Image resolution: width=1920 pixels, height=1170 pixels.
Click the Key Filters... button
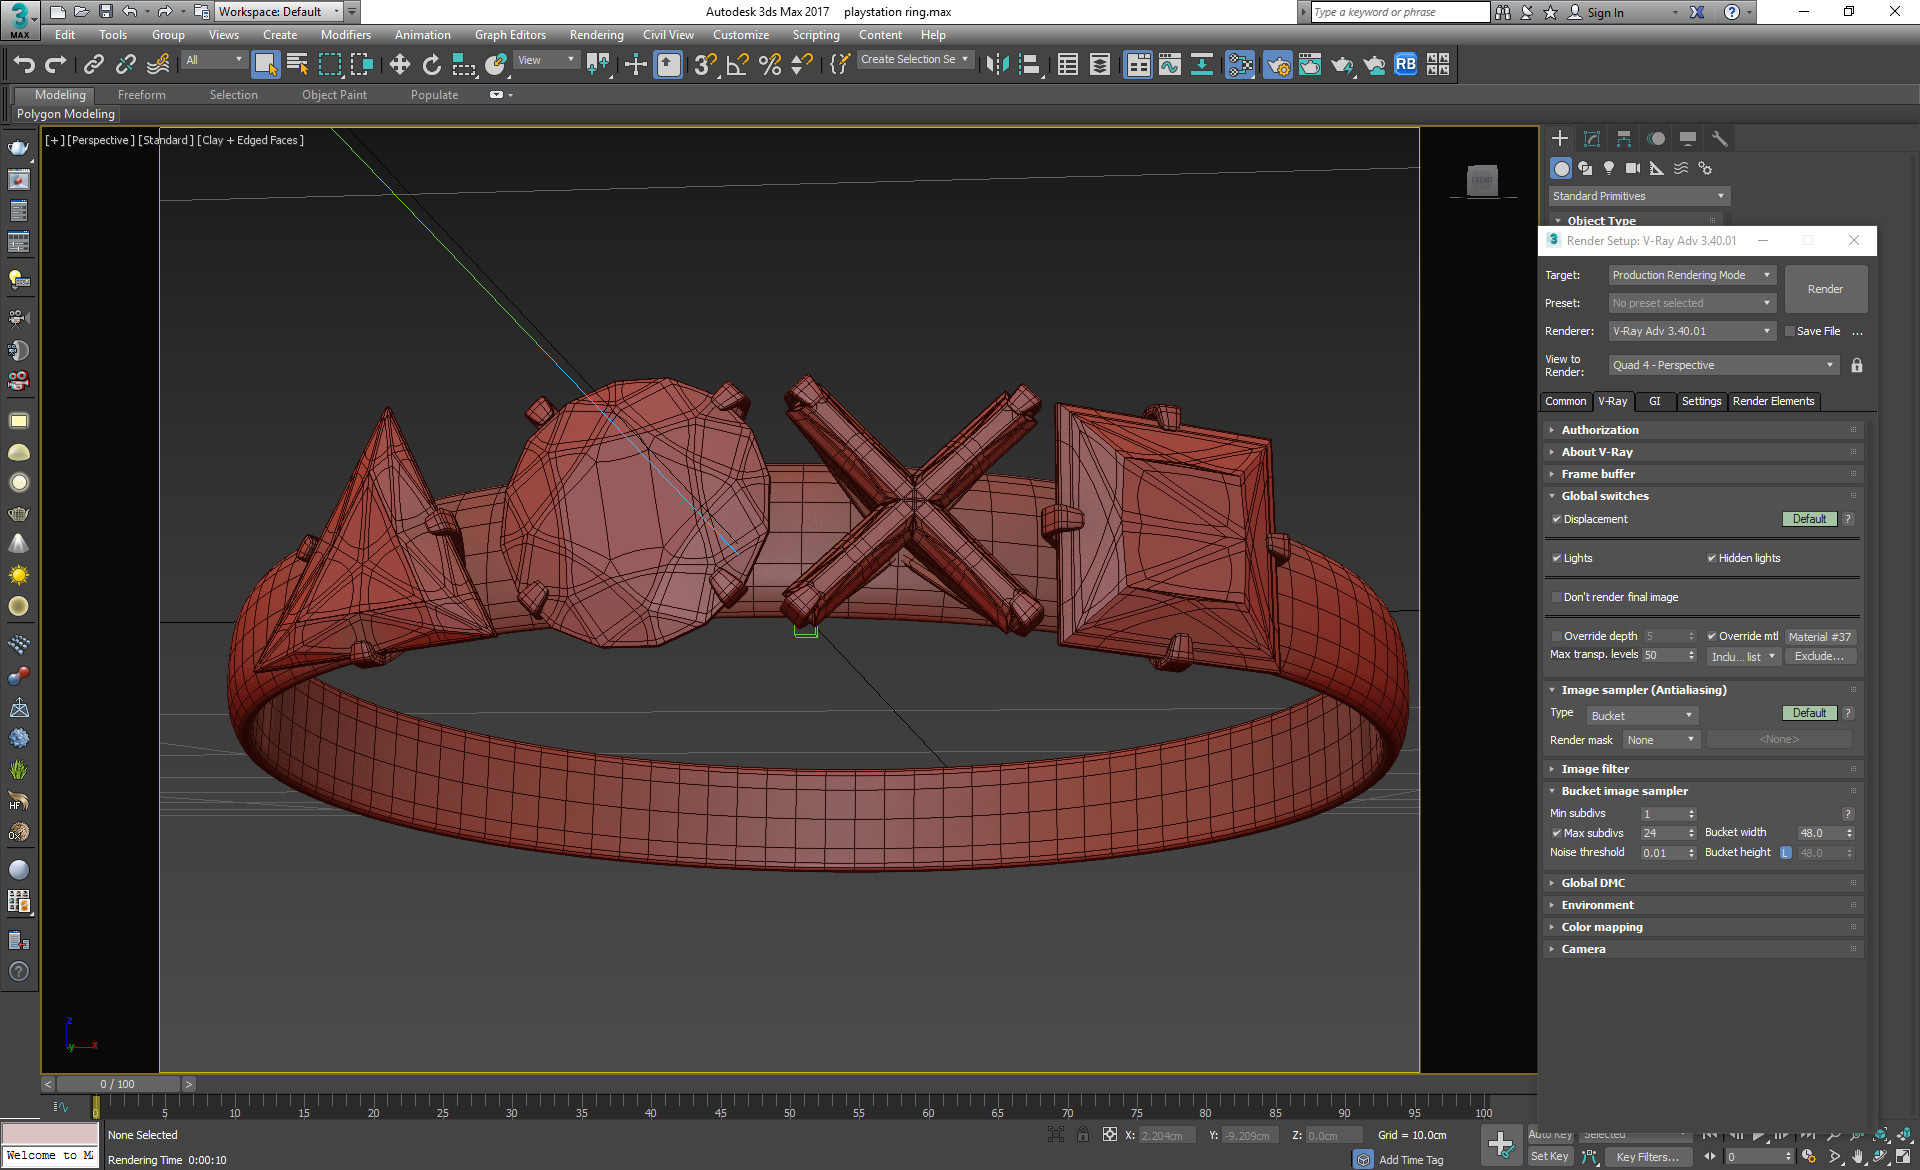[x=1647, y=1157]
